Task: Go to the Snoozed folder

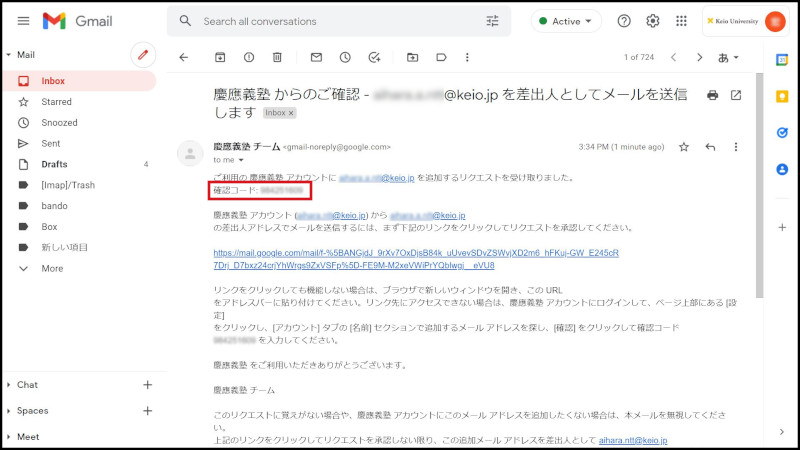Action: click(x=59, y=123)
